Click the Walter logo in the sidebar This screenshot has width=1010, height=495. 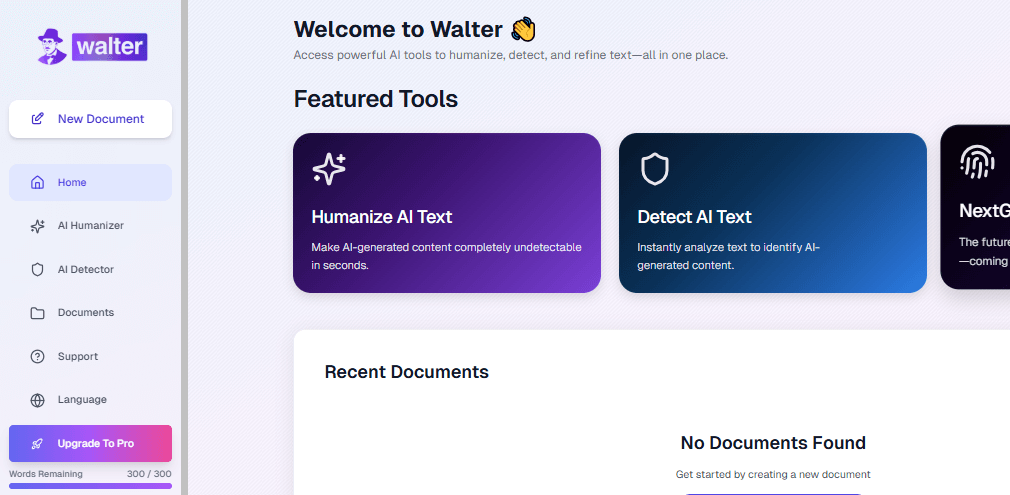(x=92, y=46)
